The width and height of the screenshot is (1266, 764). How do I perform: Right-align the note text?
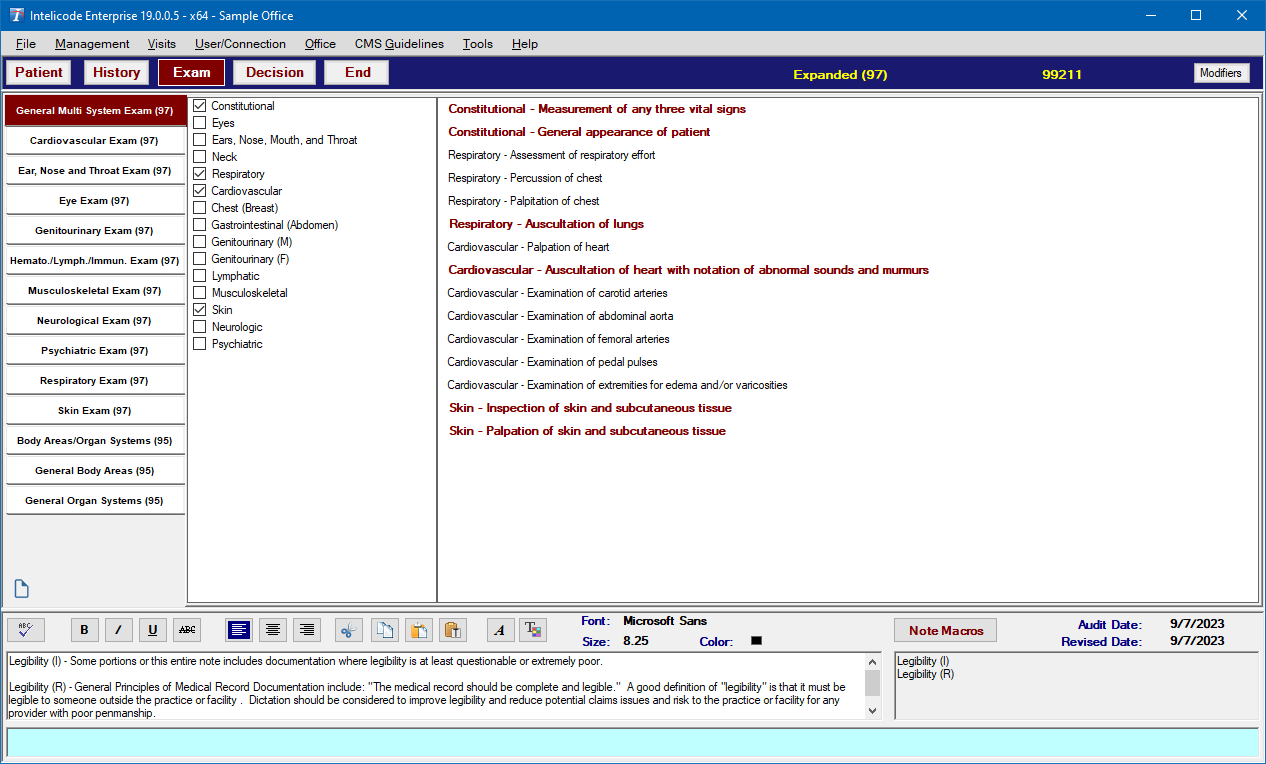pos(307,630)
